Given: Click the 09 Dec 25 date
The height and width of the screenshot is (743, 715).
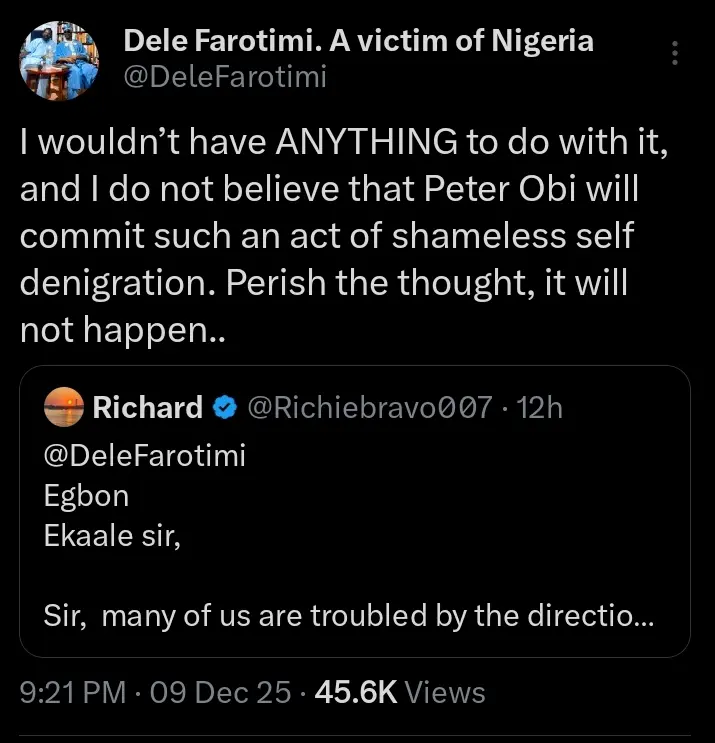Looking at the screenshot, I should [x=221, y=692].
